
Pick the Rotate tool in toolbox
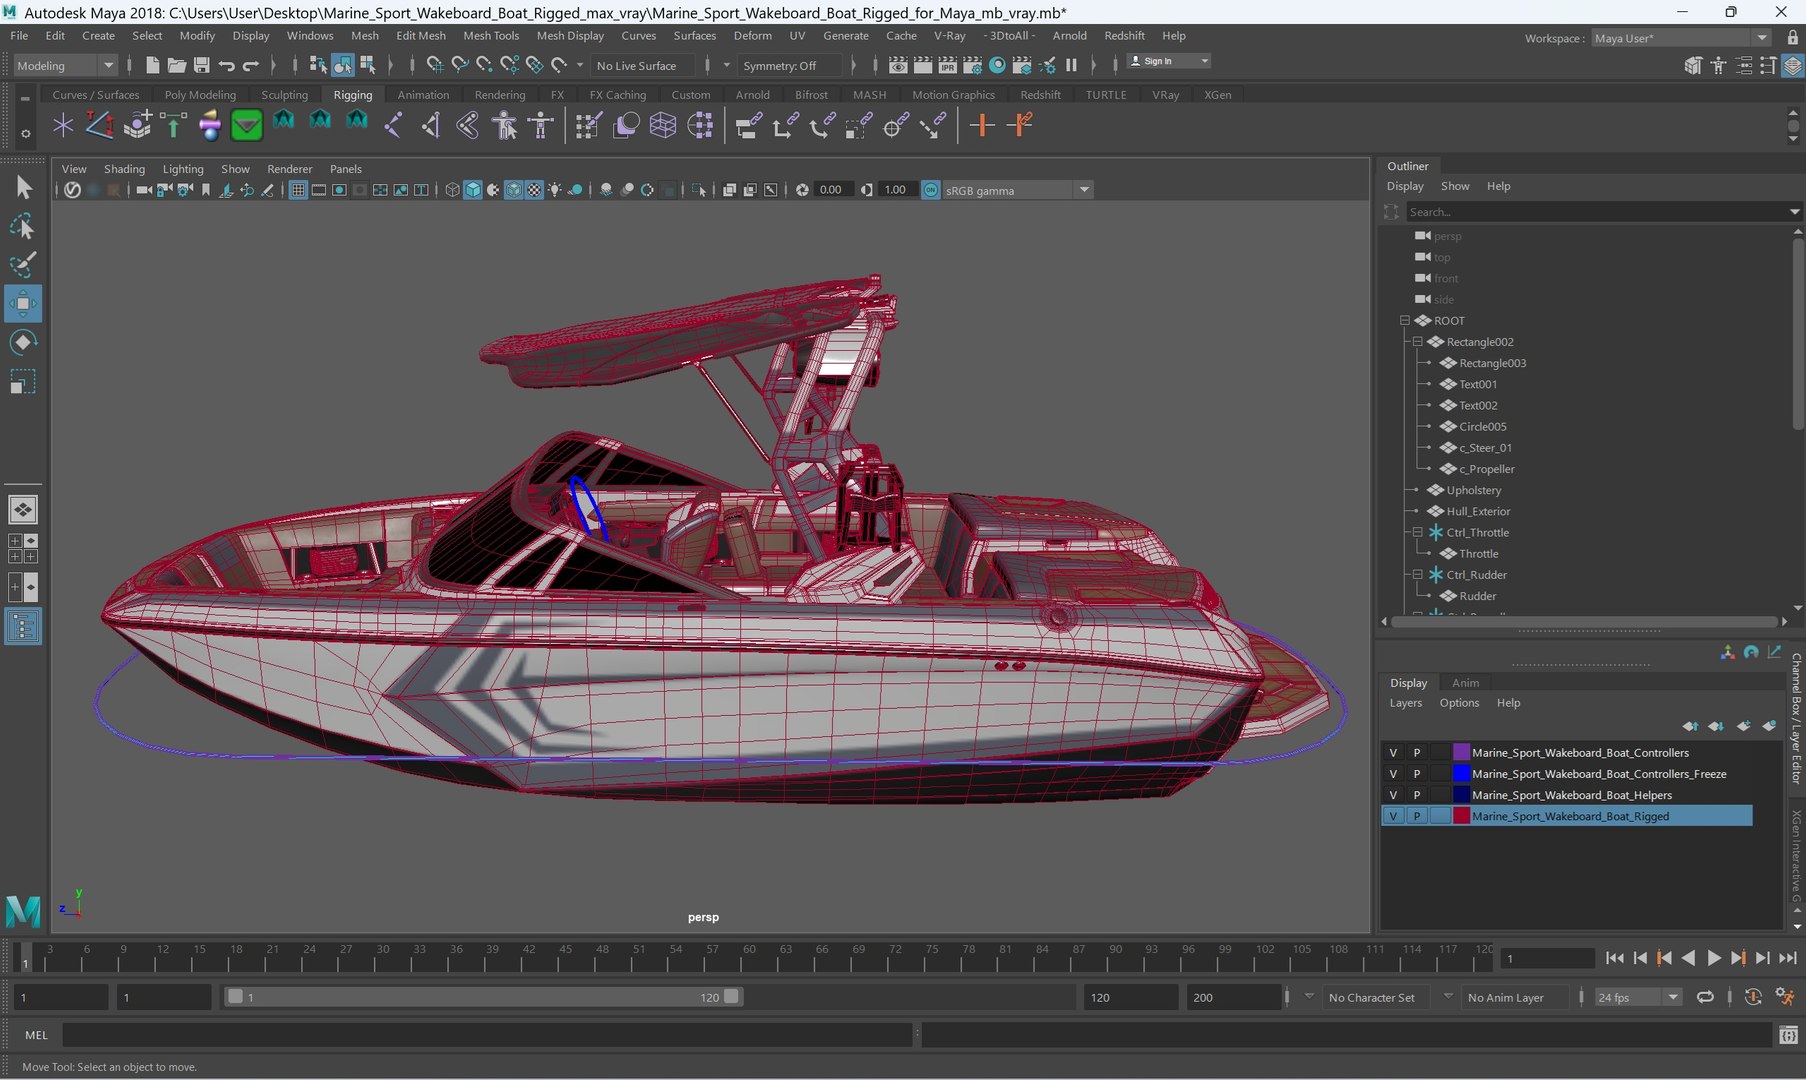pos(22,342)
